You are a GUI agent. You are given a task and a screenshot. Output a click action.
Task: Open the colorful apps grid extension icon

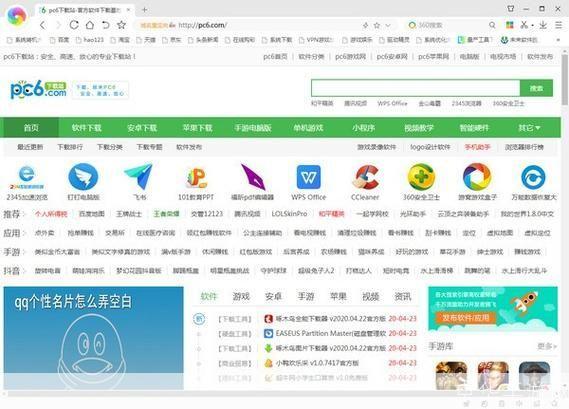coord(510,25)
